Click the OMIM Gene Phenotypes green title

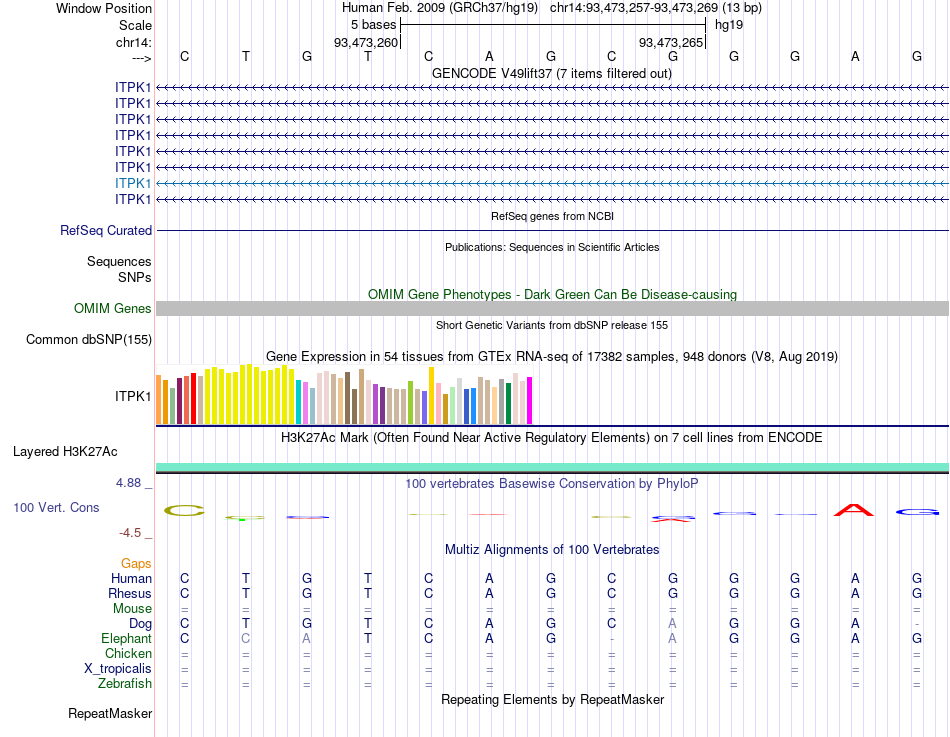point(553,295)
